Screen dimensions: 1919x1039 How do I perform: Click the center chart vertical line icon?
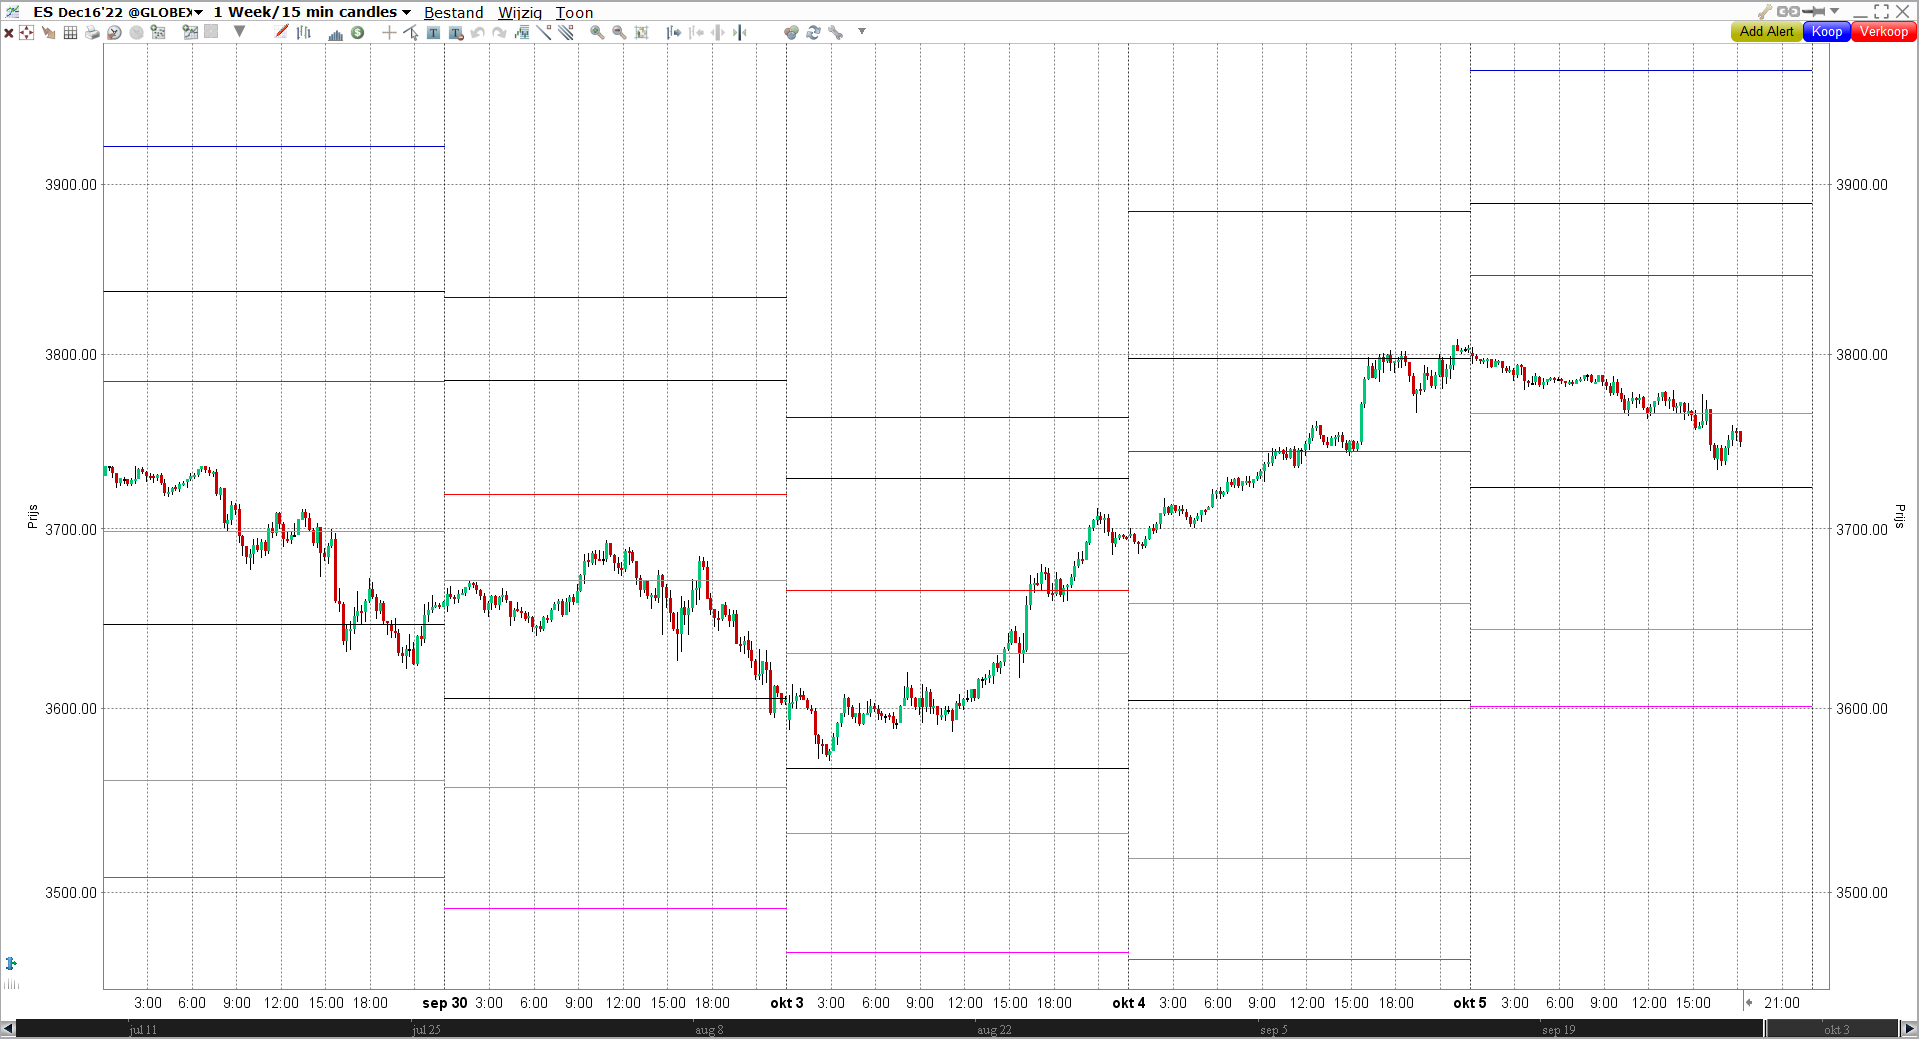(739, 32)
